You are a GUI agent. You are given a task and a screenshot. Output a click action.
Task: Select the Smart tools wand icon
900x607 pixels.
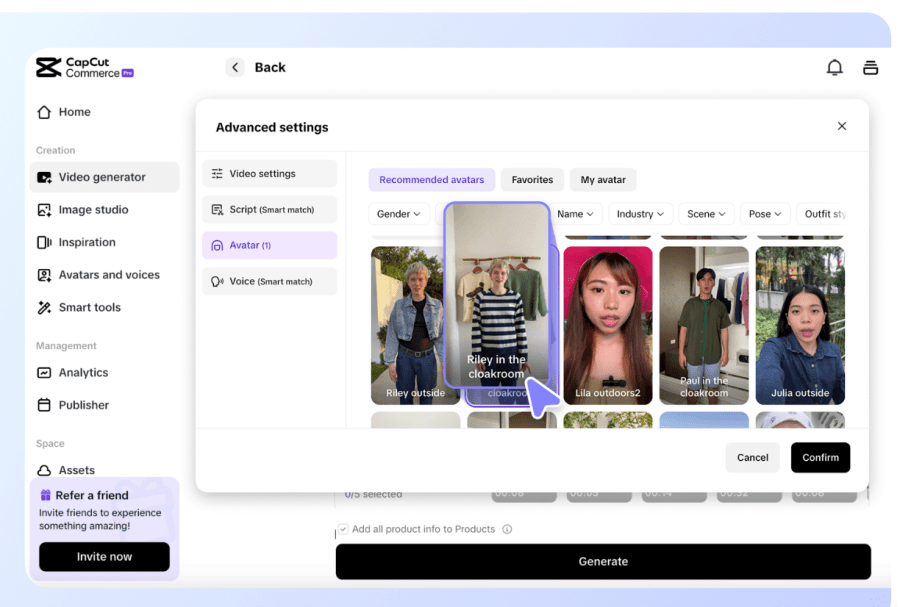tap(44, 308)
